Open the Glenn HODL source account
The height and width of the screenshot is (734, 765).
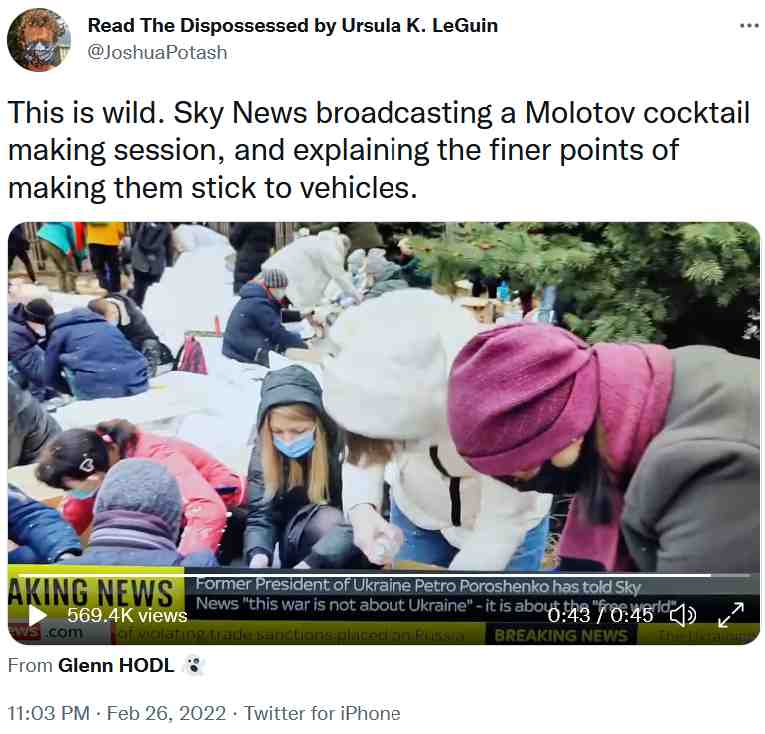(x=116, y=665)
